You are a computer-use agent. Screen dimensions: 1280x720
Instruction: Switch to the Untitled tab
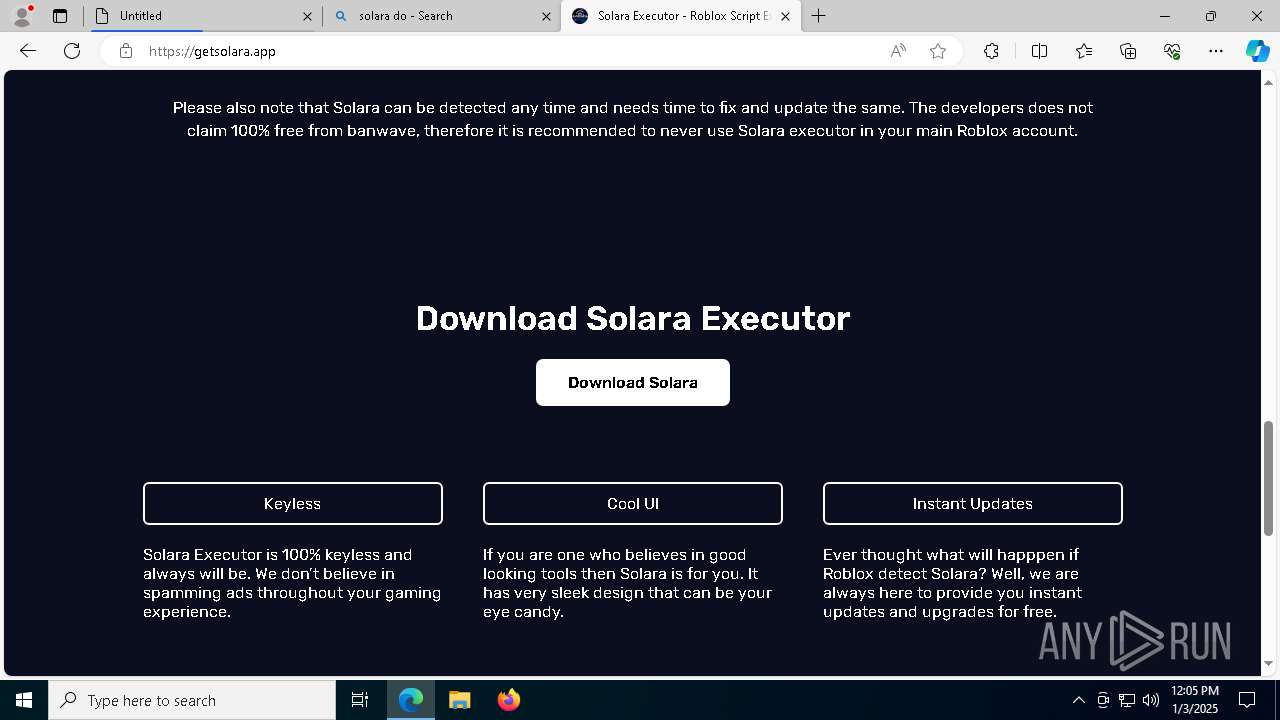coord(200,16)
